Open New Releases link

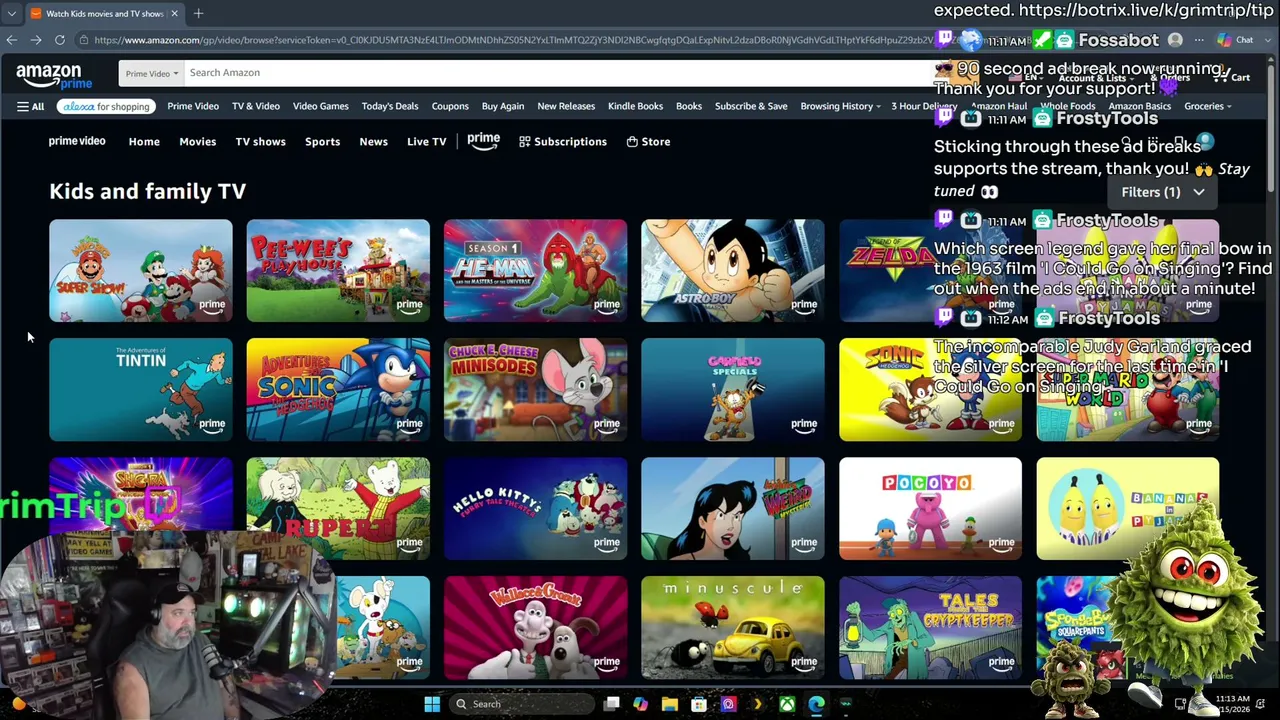coord(566,106)
